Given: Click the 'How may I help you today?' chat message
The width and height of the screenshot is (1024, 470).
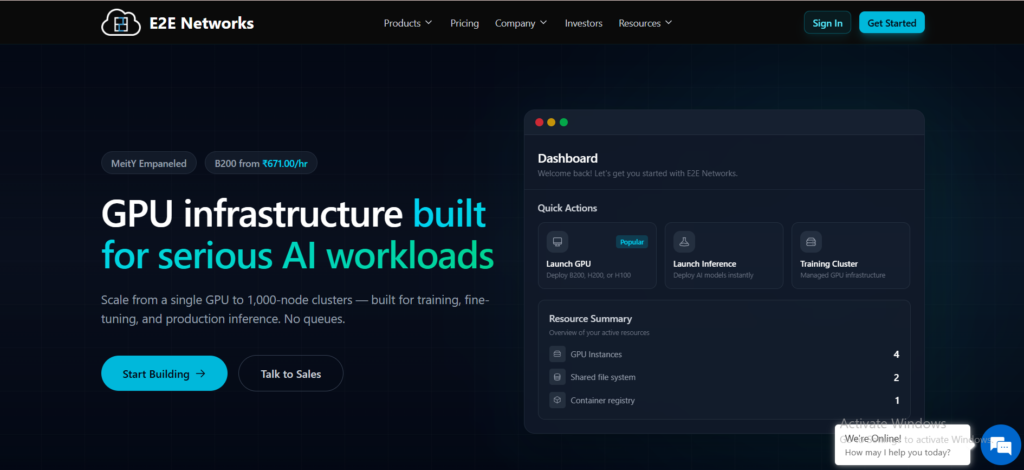Looking at the screenshot, I should pos(897,452).
